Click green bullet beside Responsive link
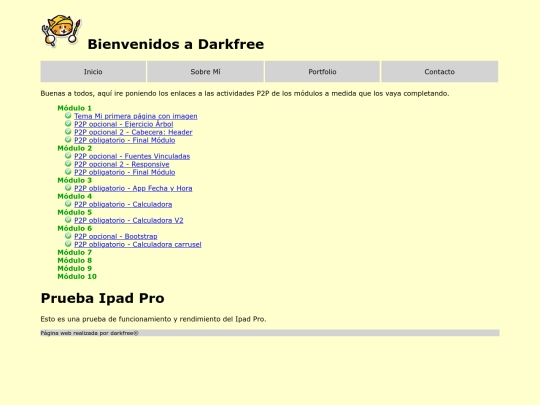The width and height of the screenshot is (540, 405). [68, 164]
